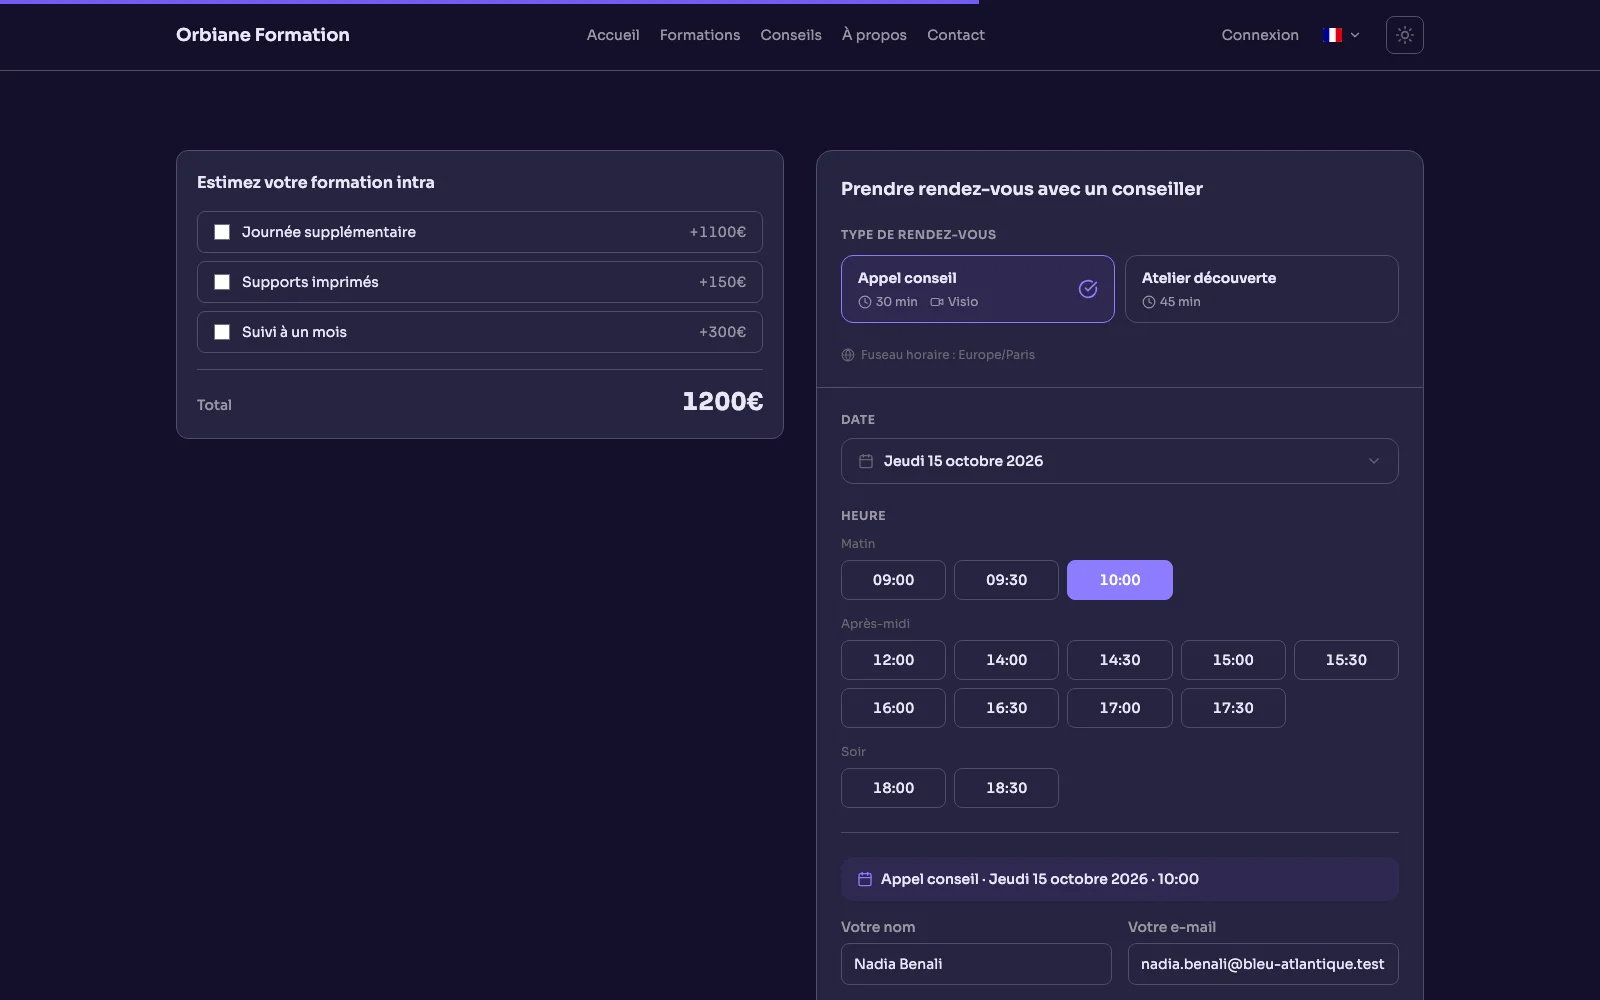Choose the Atelier découverte appointment type

click(1262, 289)
